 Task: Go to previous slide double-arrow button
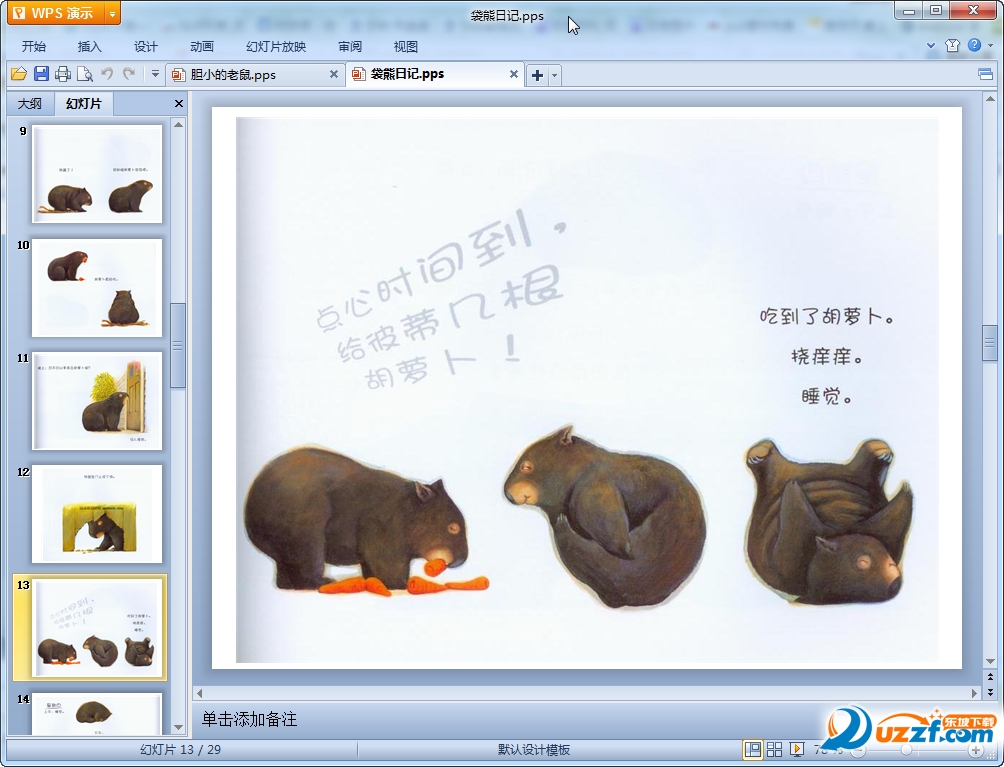click(990, 677)
